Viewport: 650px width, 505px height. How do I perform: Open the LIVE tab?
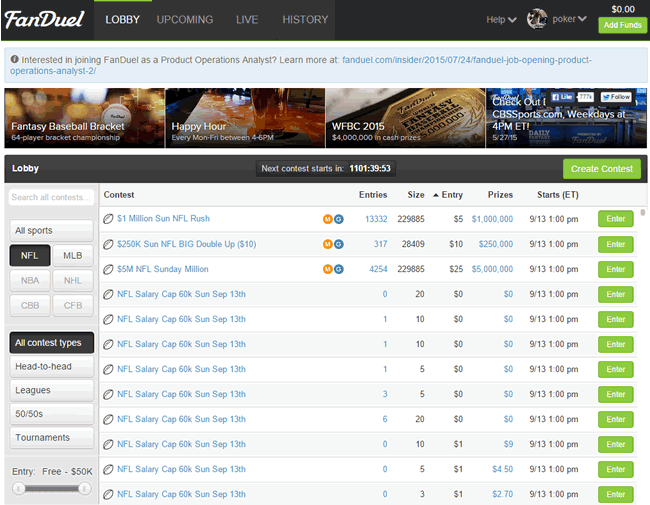(247, 19)
